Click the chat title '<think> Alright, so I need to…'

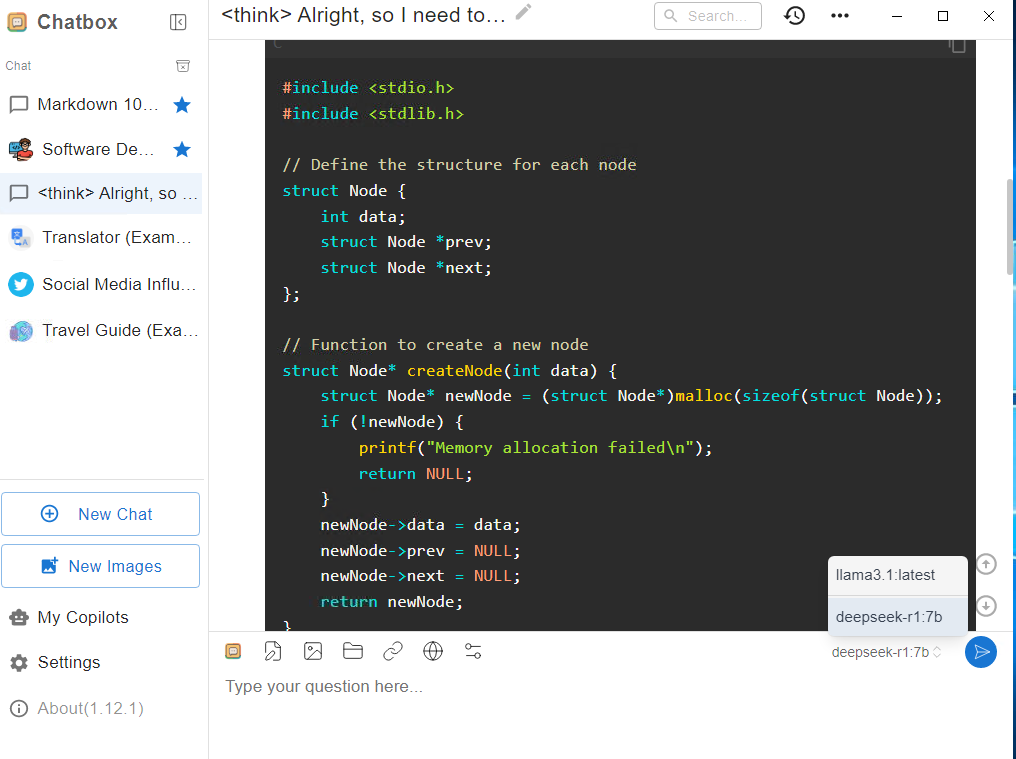tap(364, 15)
